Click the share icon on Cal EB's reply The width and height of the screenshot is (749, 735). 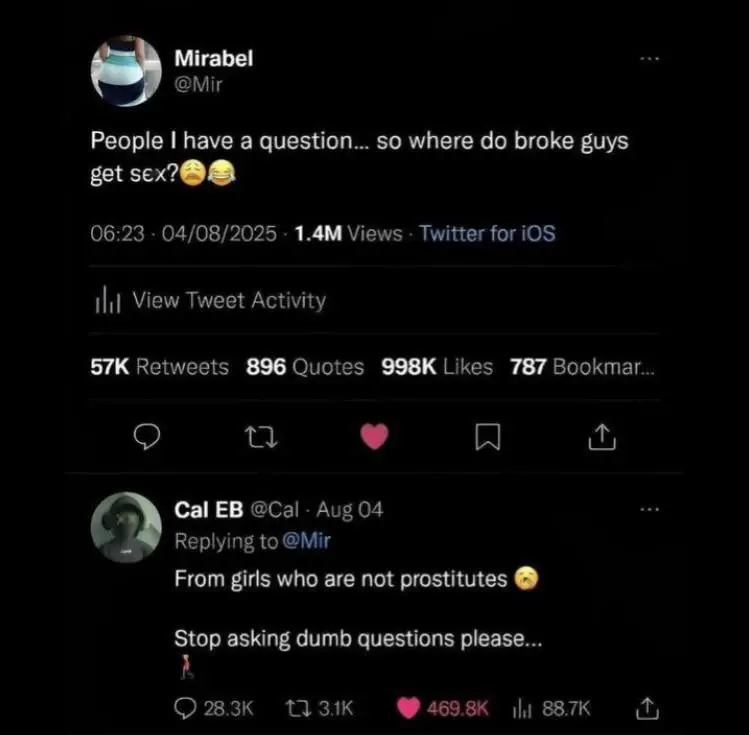pyautogui.click(x=646, y=708)
